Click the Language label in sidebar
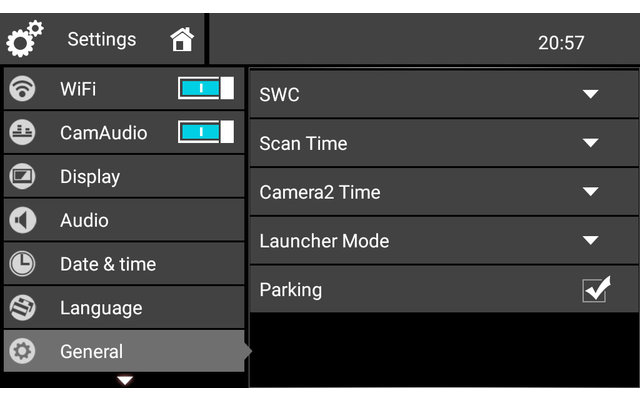The image size is (640, 400). click(101, 308)
